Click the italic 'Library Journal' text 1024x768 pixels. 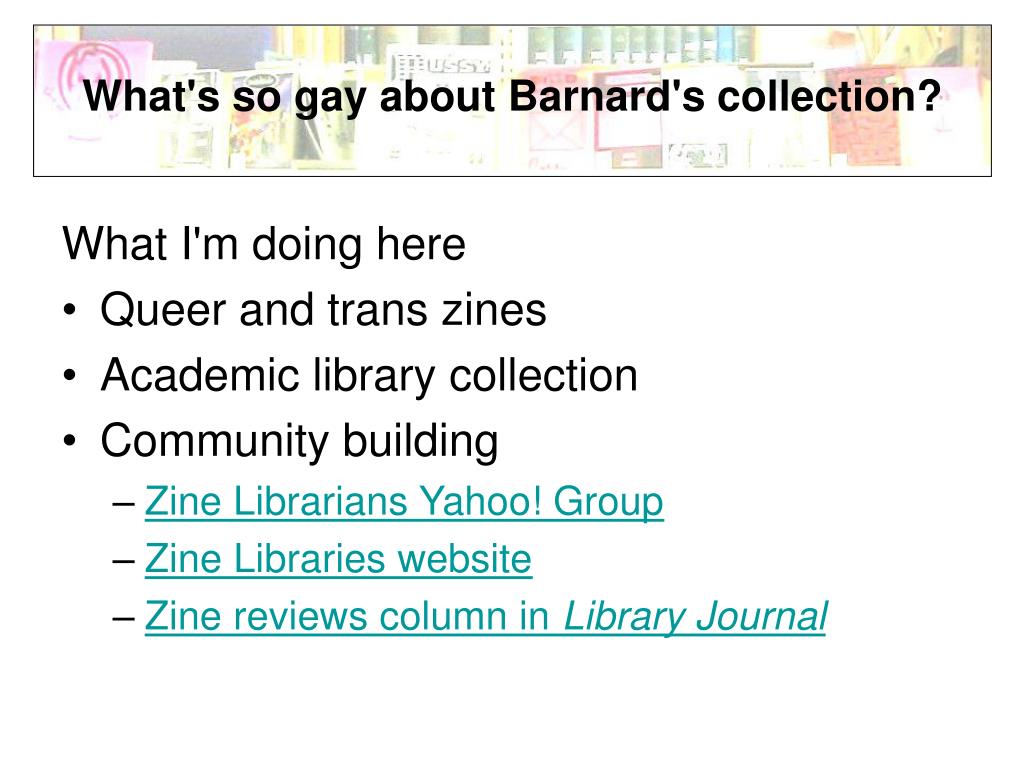(695, 617)
